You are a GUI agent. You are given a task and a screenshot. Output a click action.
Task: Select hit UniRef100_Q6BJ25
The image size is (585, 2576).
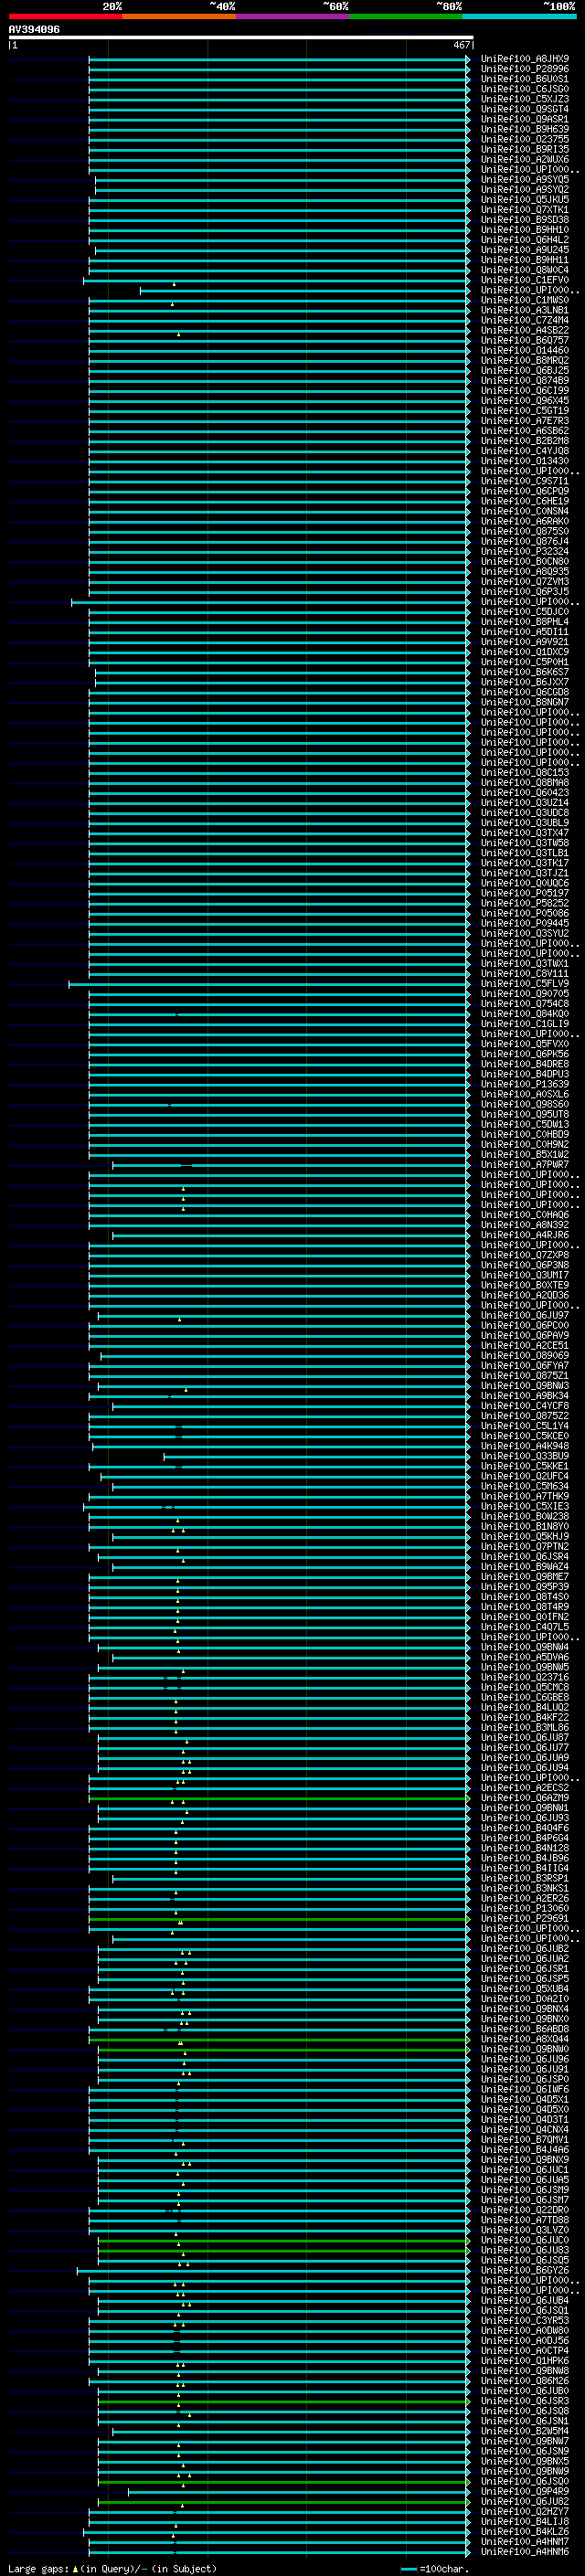[525, 370]
